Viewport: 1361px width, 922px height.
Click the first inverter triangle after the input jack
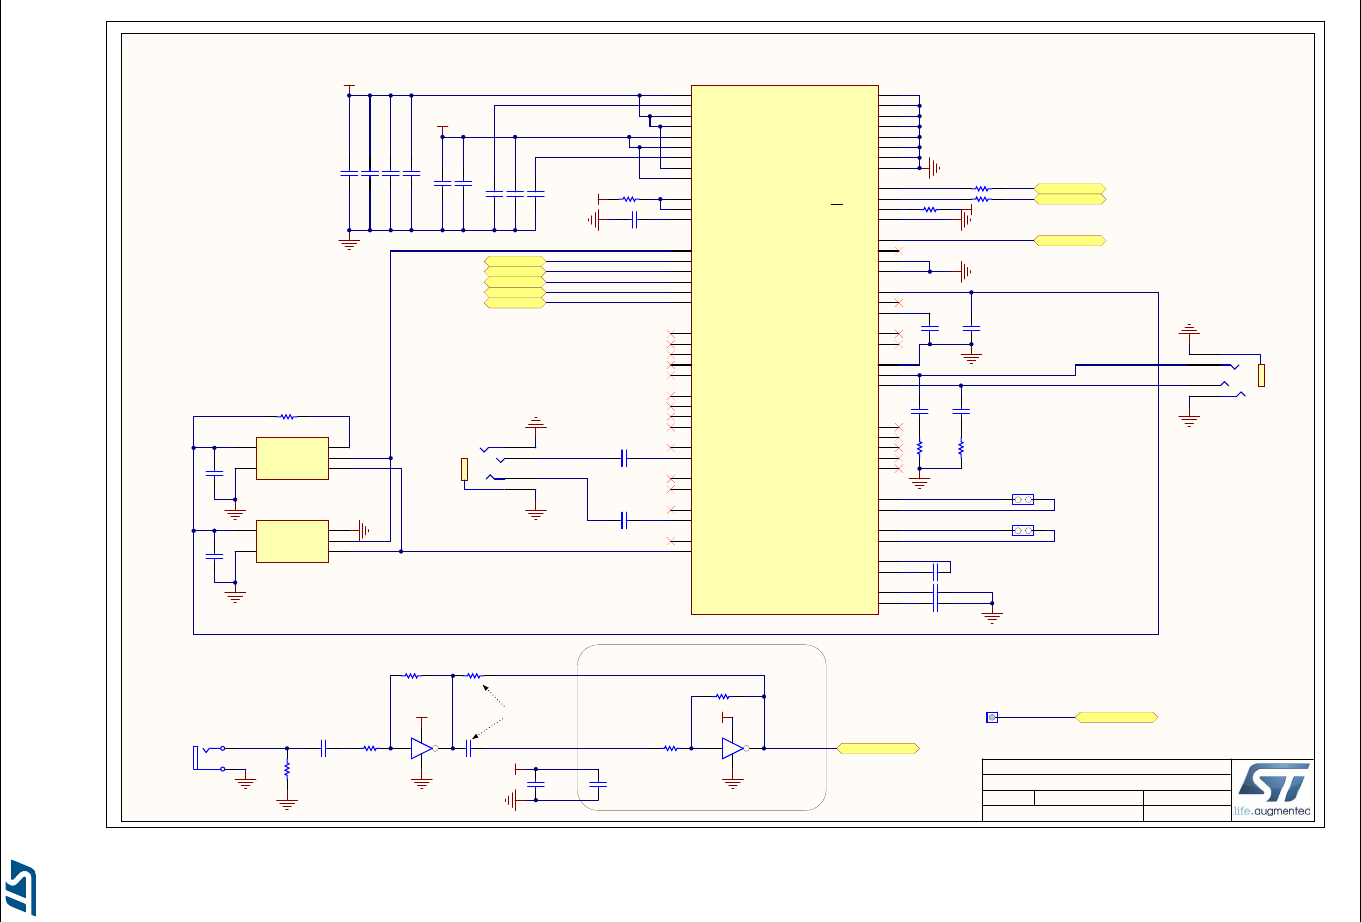click(x=422, y=748)
